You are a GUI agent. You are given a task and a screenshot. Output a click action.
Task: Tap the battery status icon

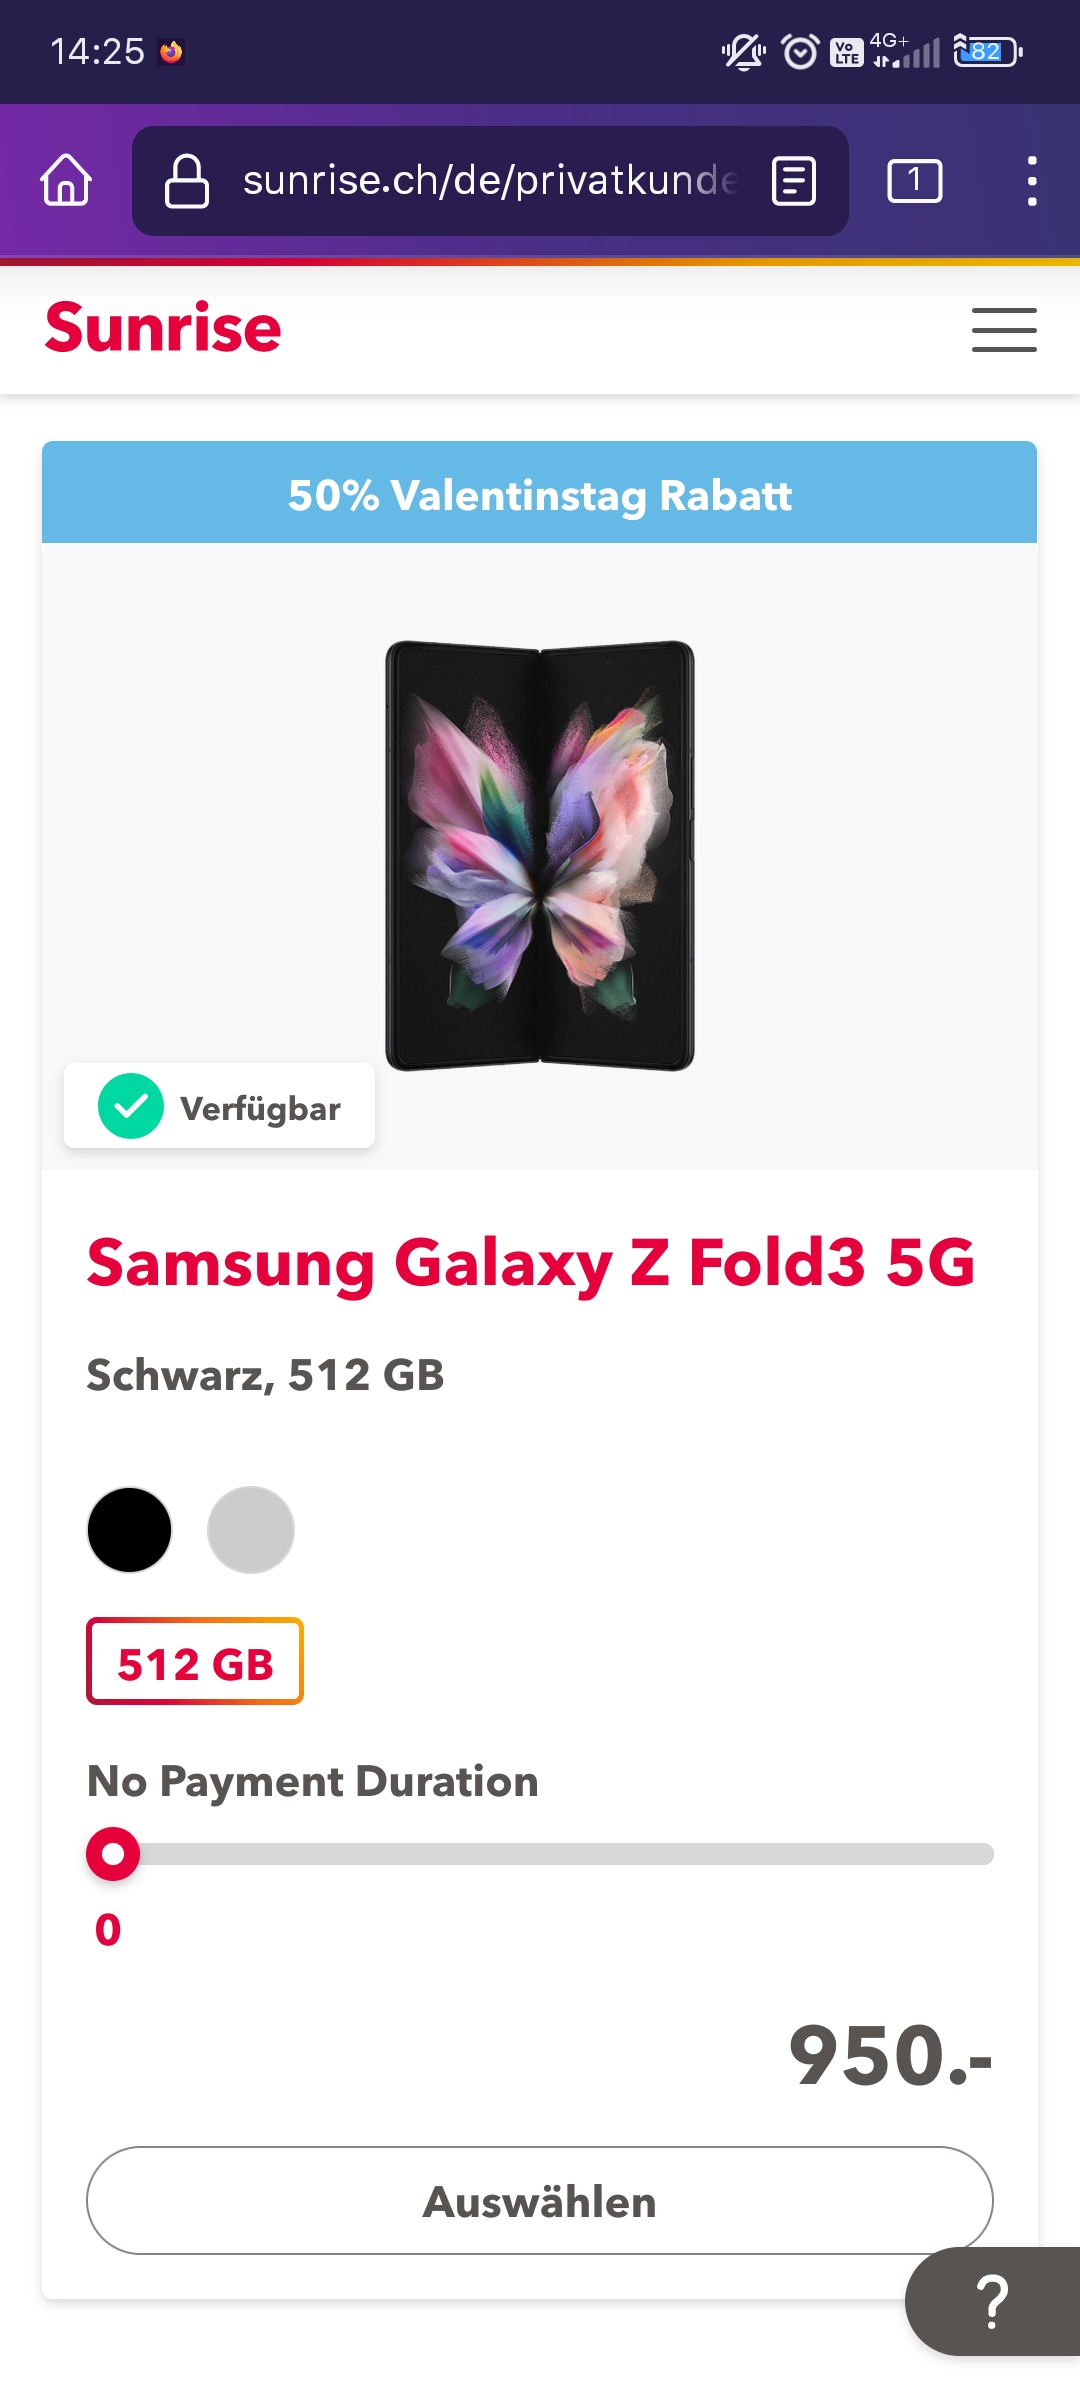click(x=987, y=52)
